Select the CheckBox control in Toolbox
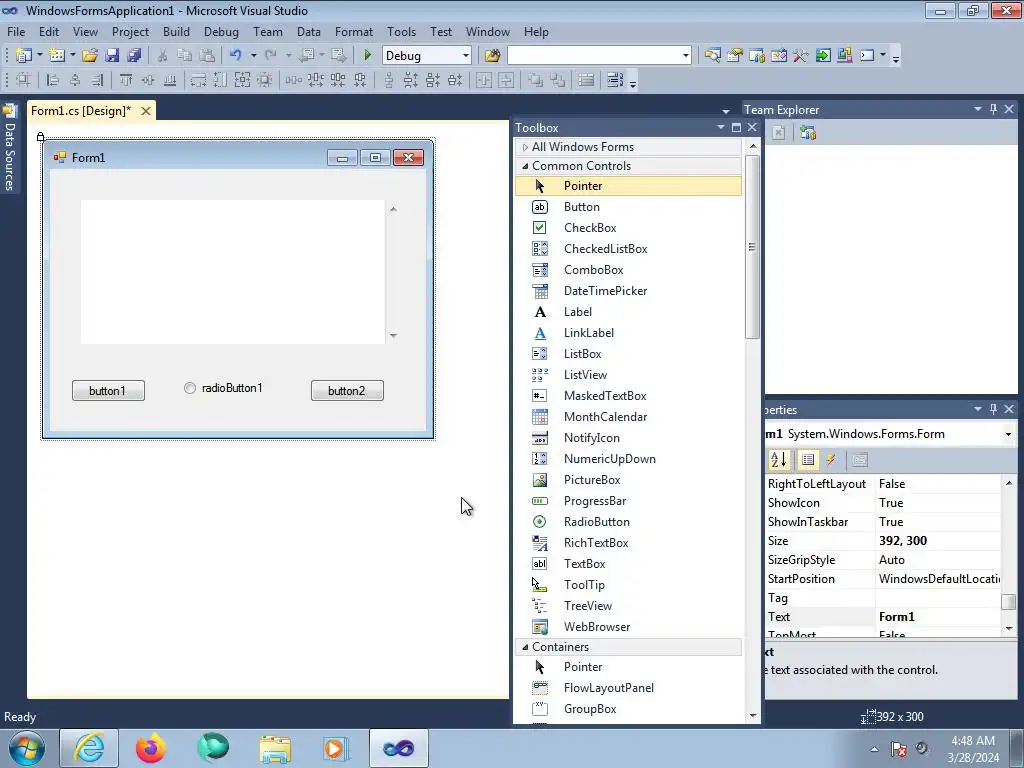 click(x=628, y=228)
